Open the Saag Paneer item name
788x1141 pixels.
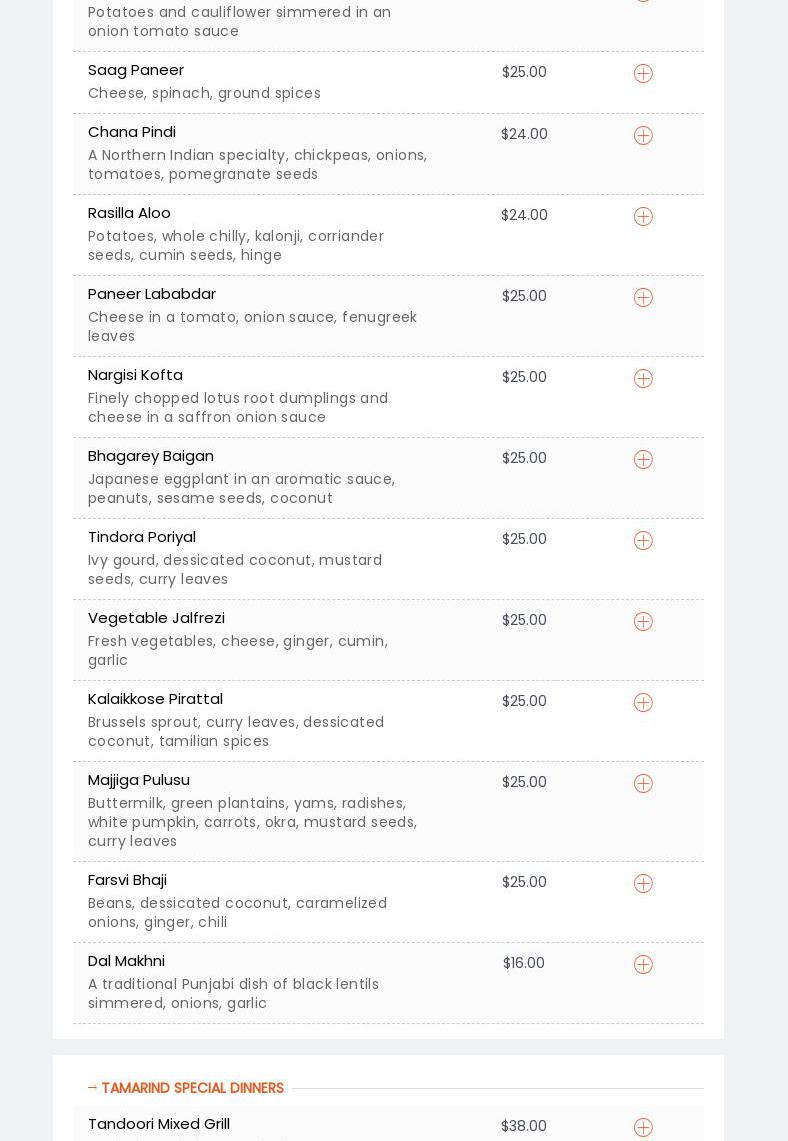pyautogui.click(x=136, y=70)
